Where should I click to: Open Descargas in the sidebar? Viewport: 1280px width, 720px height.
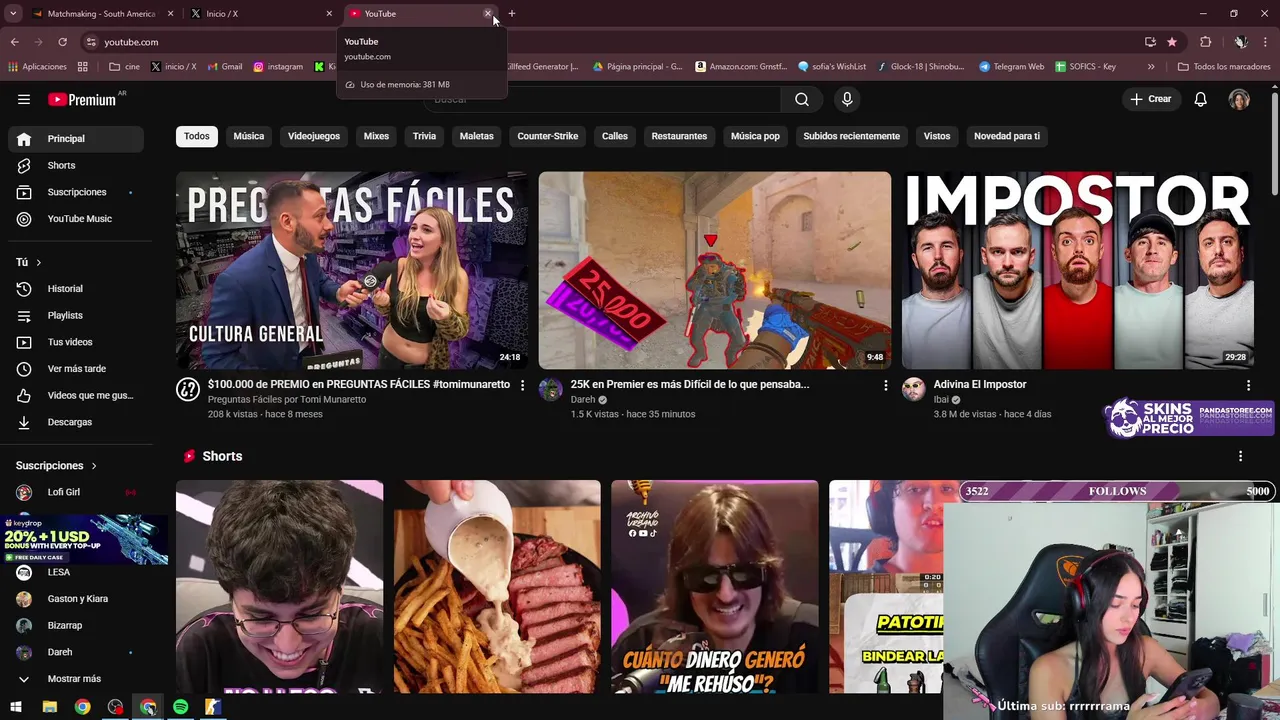click(76, 422)
